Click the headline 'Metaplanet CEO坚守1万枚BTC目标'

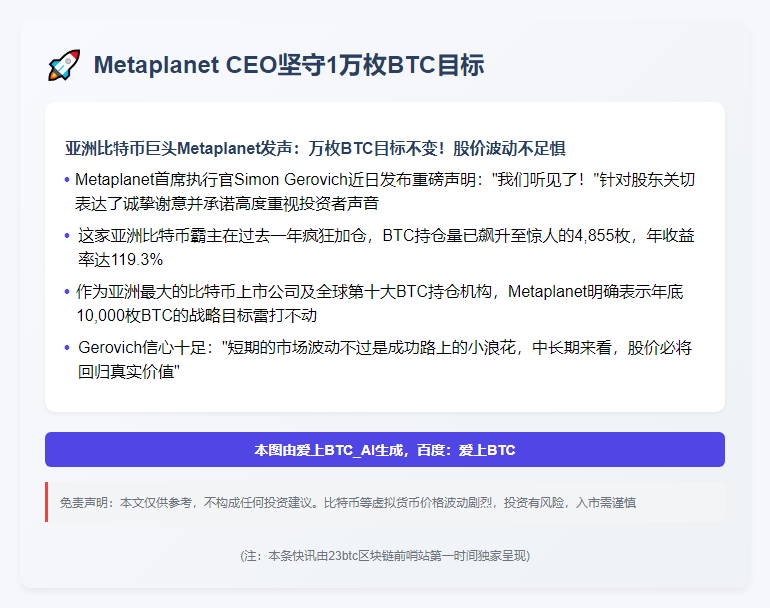coord(289,65)
